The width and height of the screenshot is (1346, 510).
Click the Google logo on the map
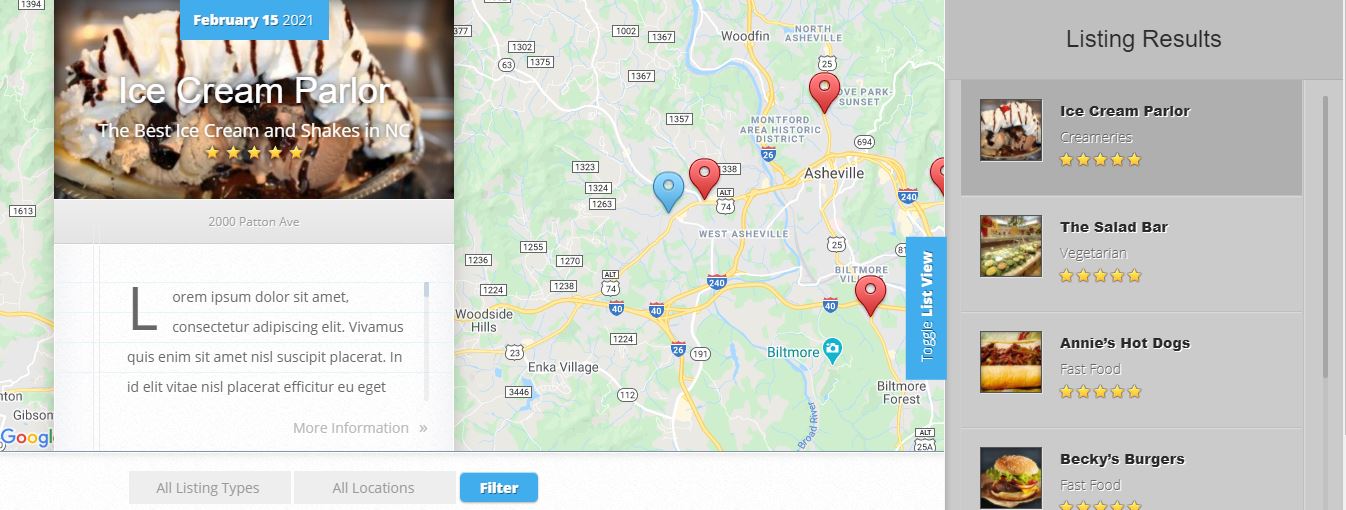coord(27,438)
